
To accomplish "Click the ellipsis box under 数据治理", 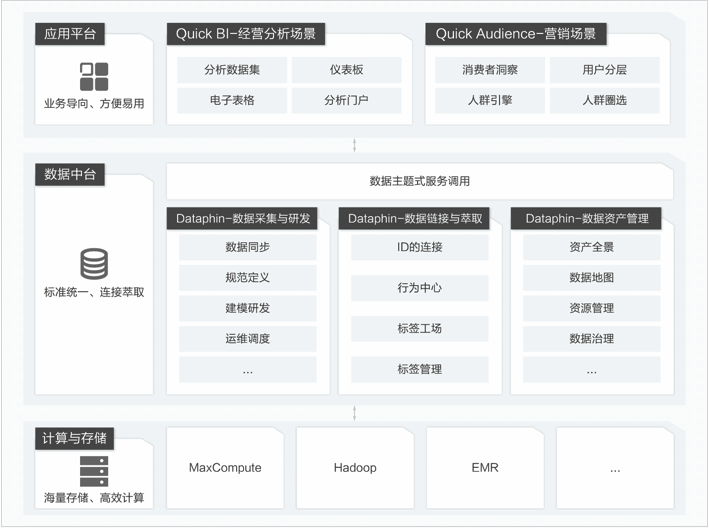I will (x=591, y=370).
